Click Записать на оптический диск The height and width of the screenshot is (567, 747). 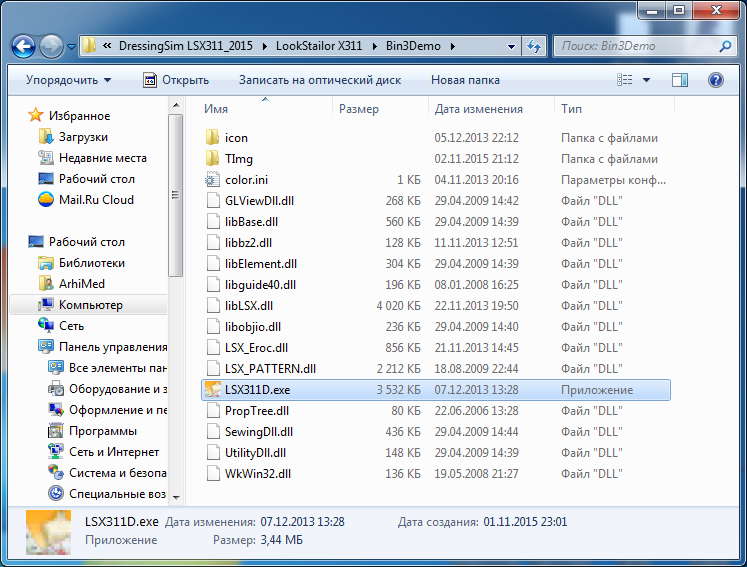(320, 80)
